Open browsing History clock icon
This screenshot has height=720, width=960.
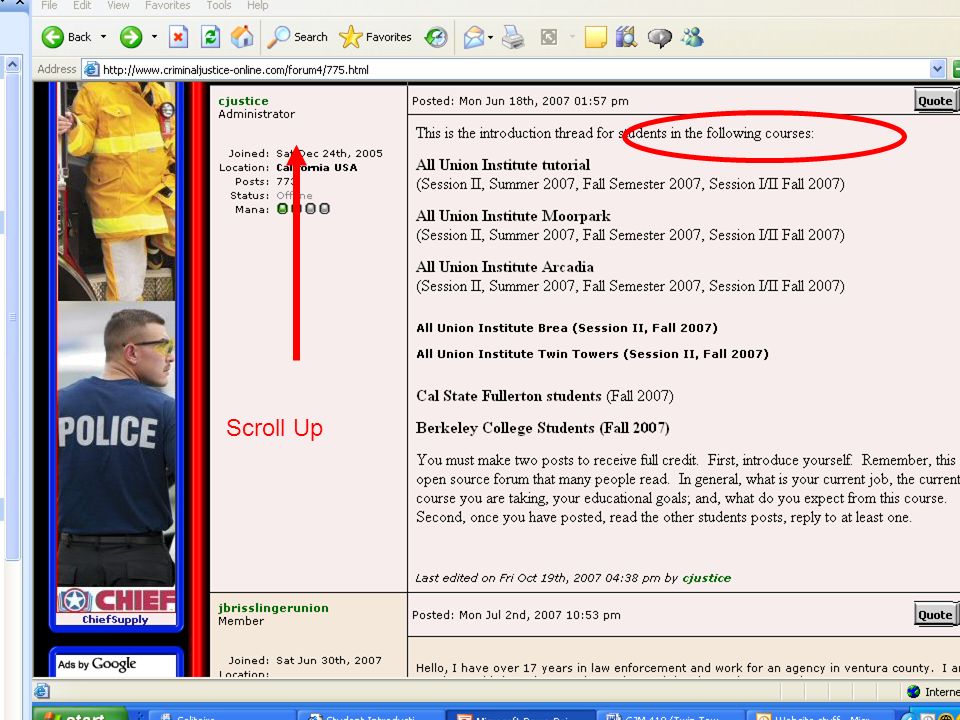click(436, 37)
